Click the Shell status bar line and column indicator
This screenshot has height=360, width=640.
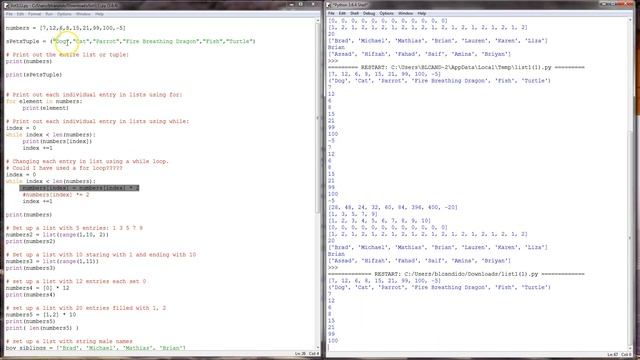pyautogui.click(x=620, y=355)
